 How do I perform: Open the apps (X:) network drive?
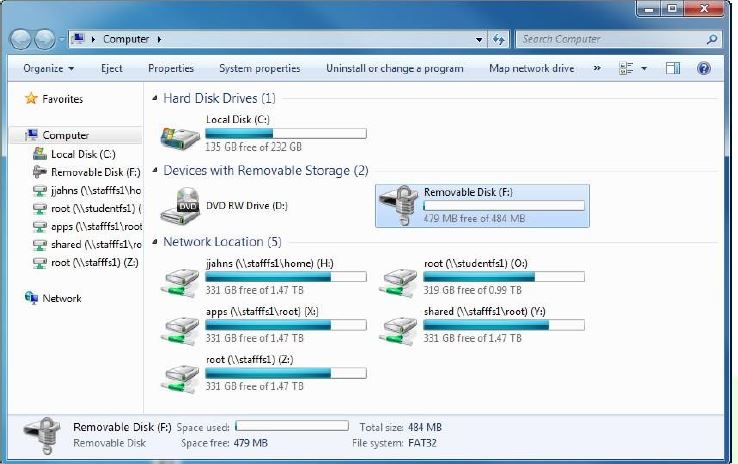(x=180, y=327)
